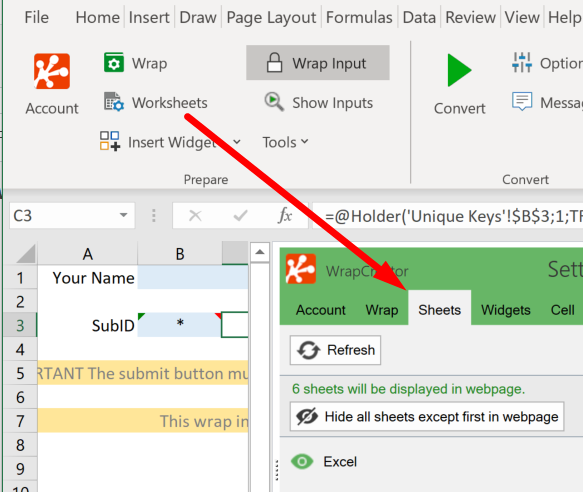Open Messages speech bubble icon
This screenshot has height=492, width=583.
[x=522, y=101]
